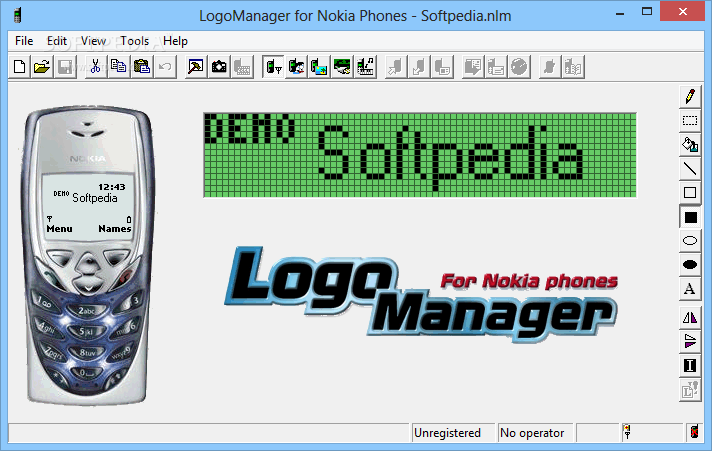Invert the logo colors

(690, 366)
